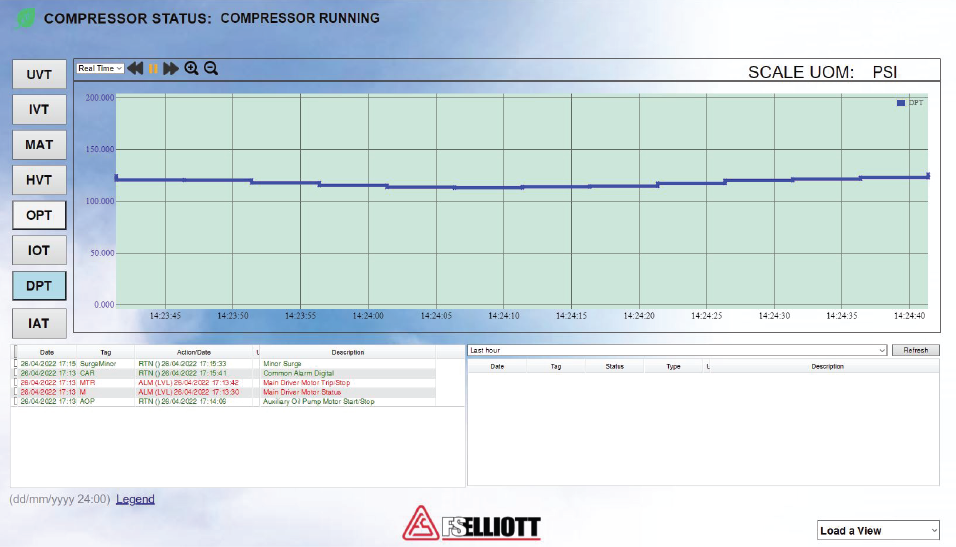Click the green leaf status icon

tap(25, 18)
